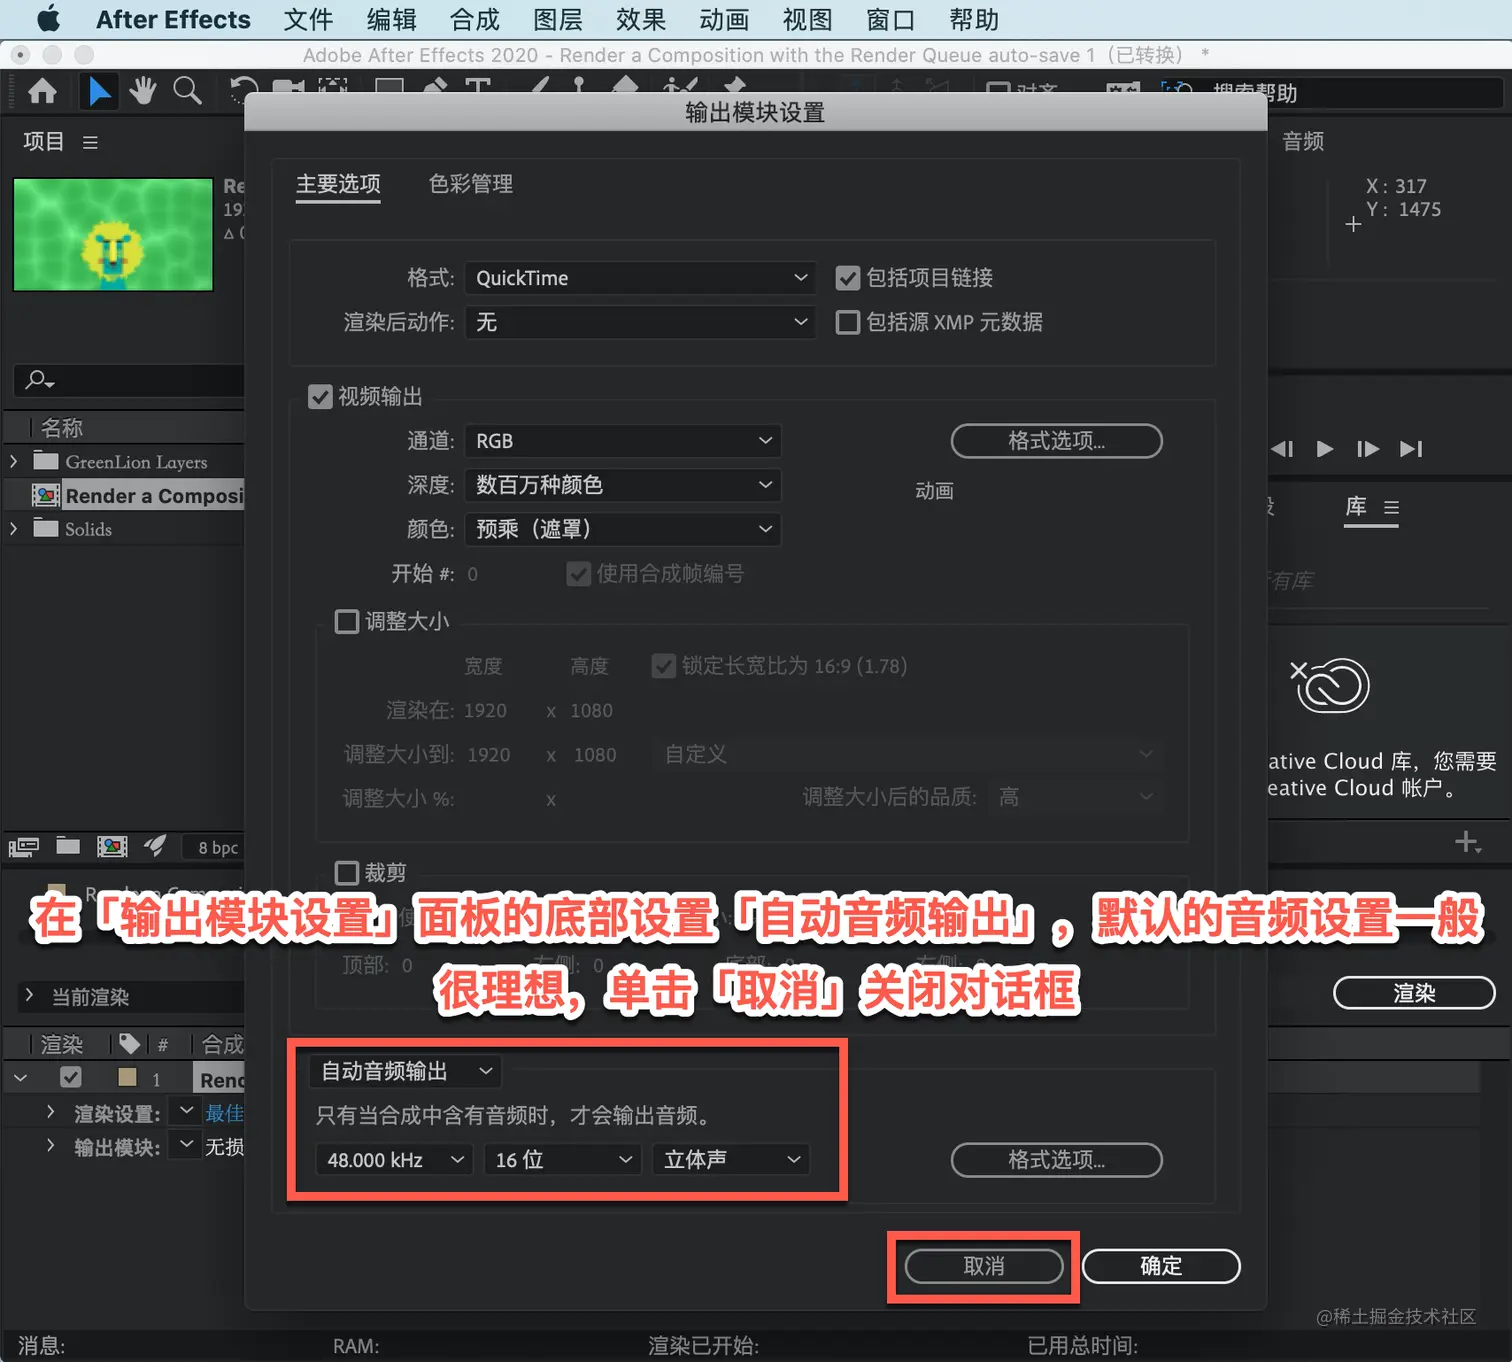This screenshot has height=1362, width=1512.
Task: Click the project search field
Action: tap(130, 380)
